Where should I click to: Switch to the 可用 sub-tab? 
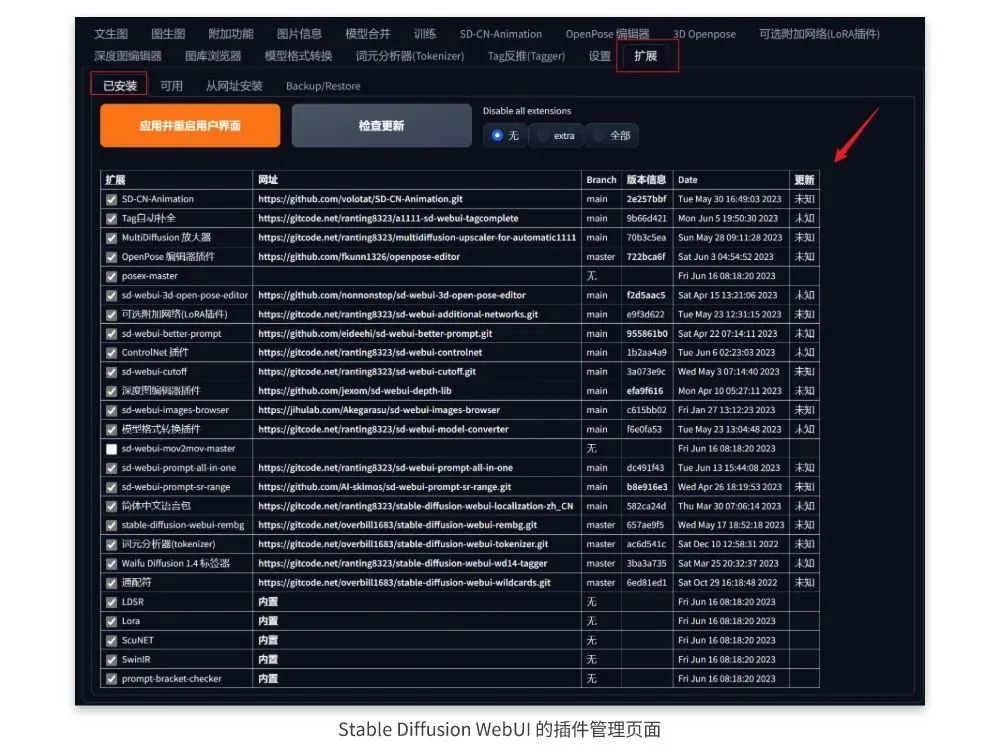point(172,86)
